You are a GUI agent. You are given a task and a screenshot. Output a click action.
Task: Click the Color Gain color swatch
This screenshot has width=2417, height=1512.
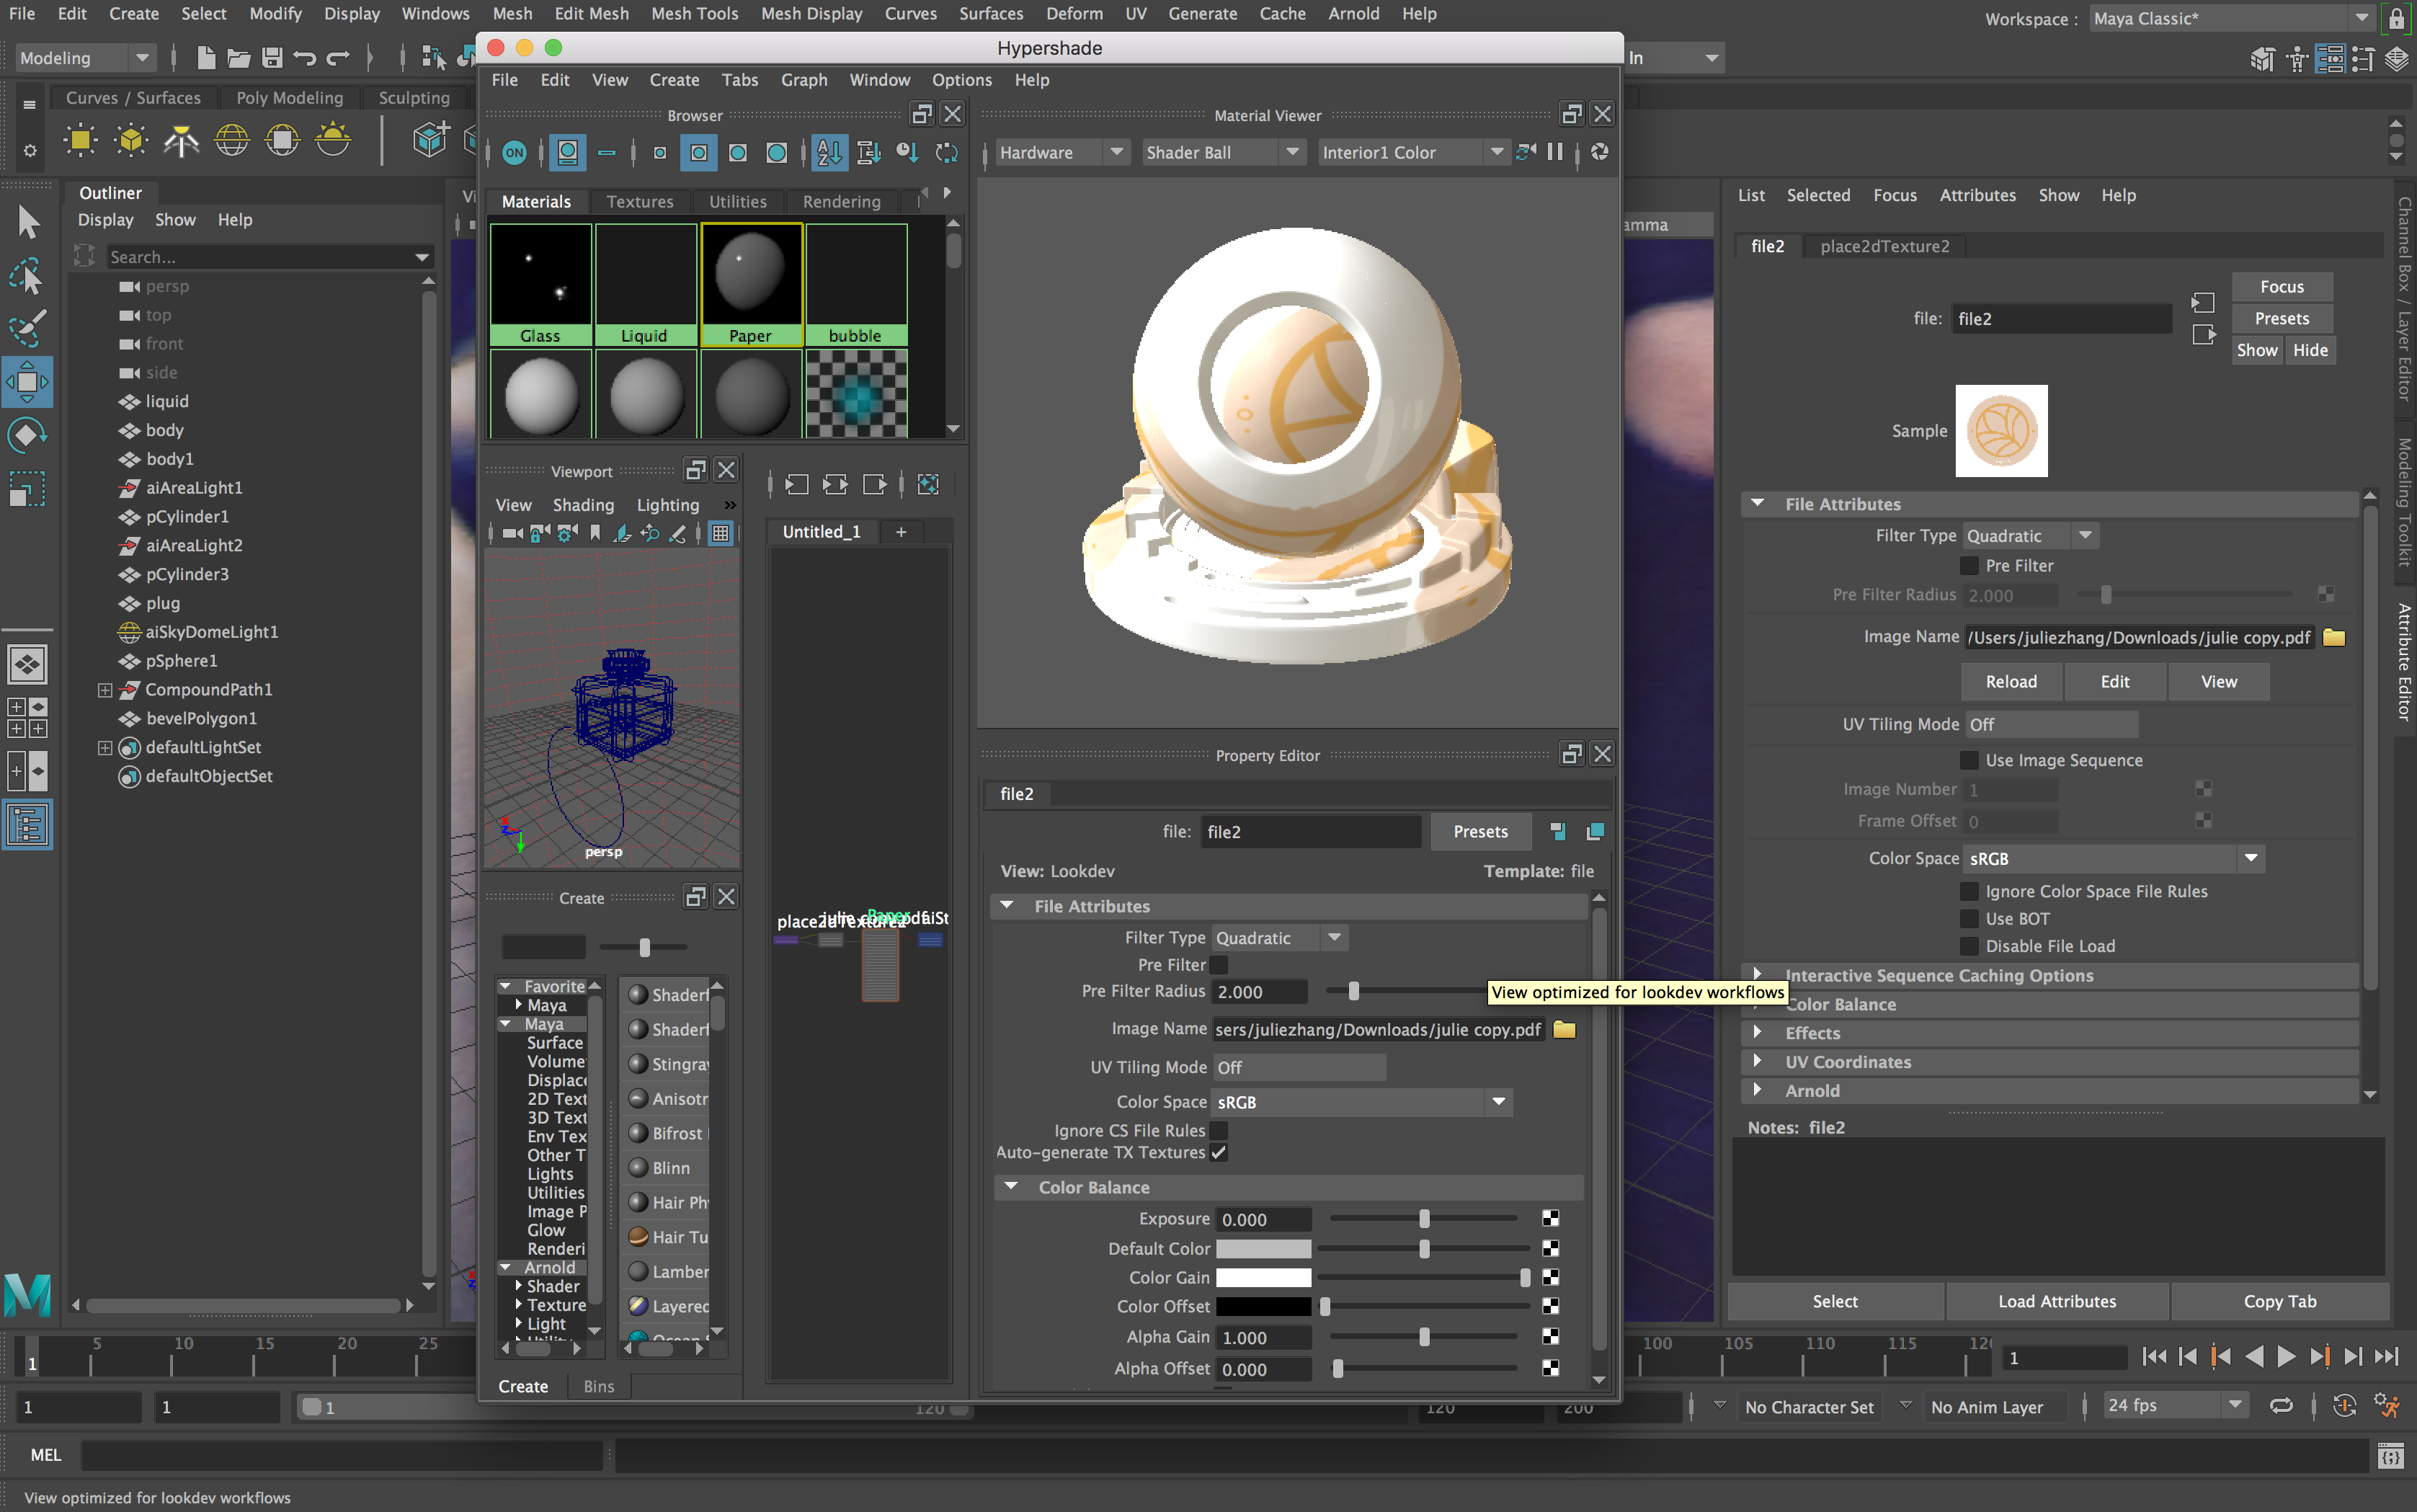coord(1264,1277)
